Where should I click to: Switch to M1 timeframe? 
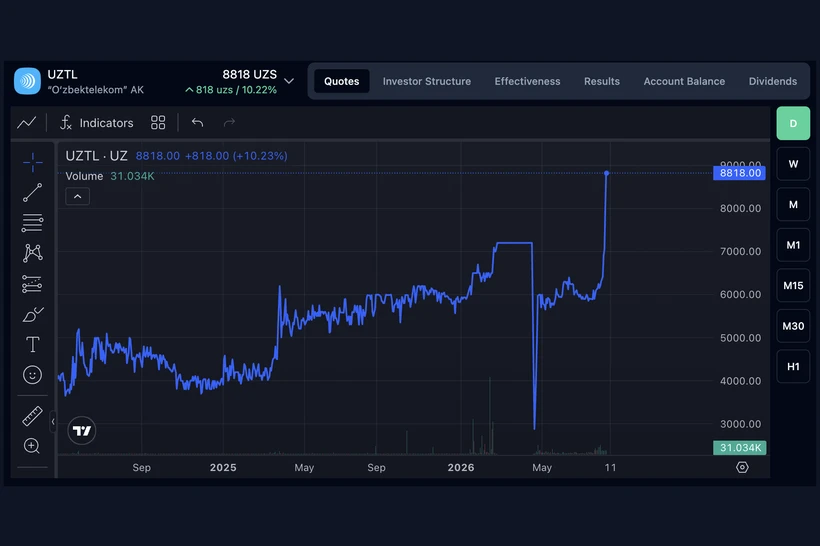793,245
